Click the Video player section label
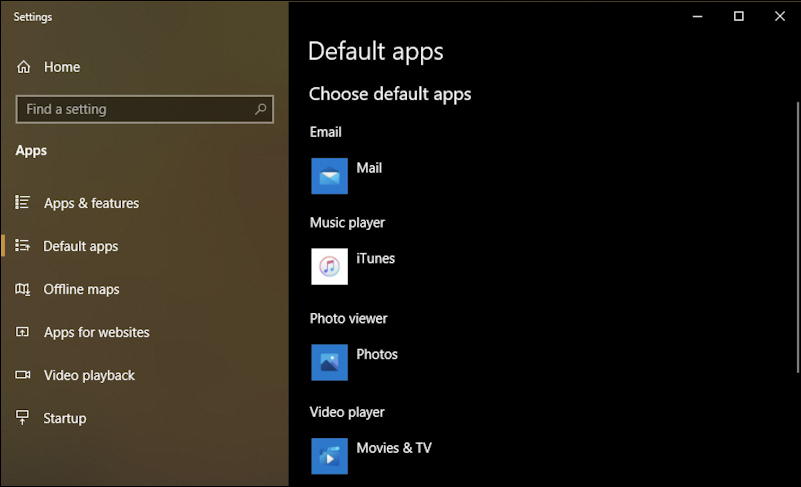The height and width of the screenshot is (487, 801). click(347, 412)
